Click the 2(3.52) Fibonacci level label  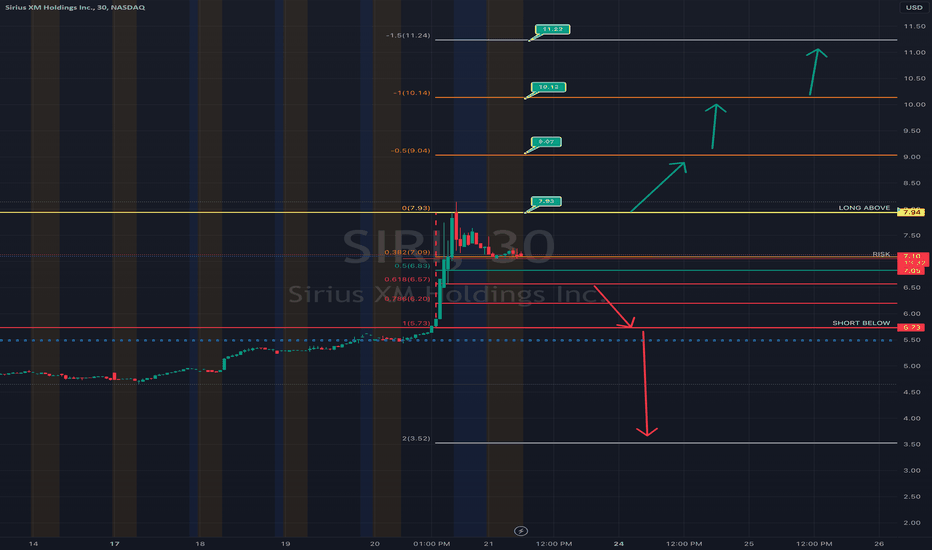click(x=416, y=439)
